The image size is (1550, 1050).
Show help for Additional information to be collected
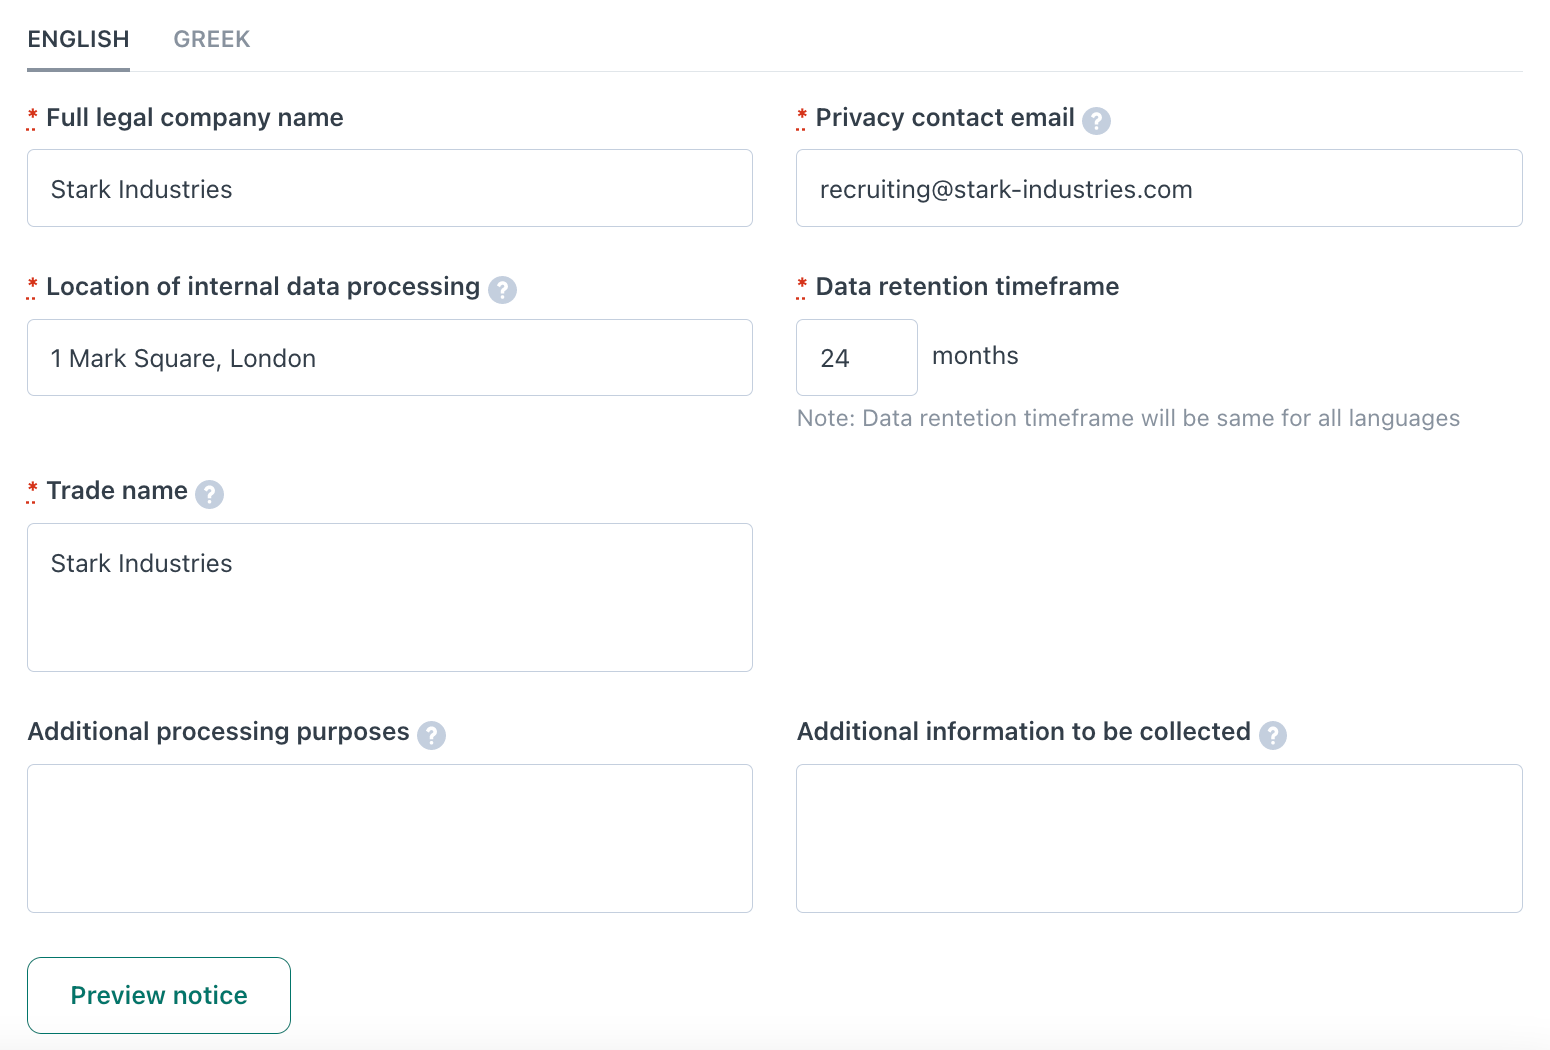(x=1272, y=735)
